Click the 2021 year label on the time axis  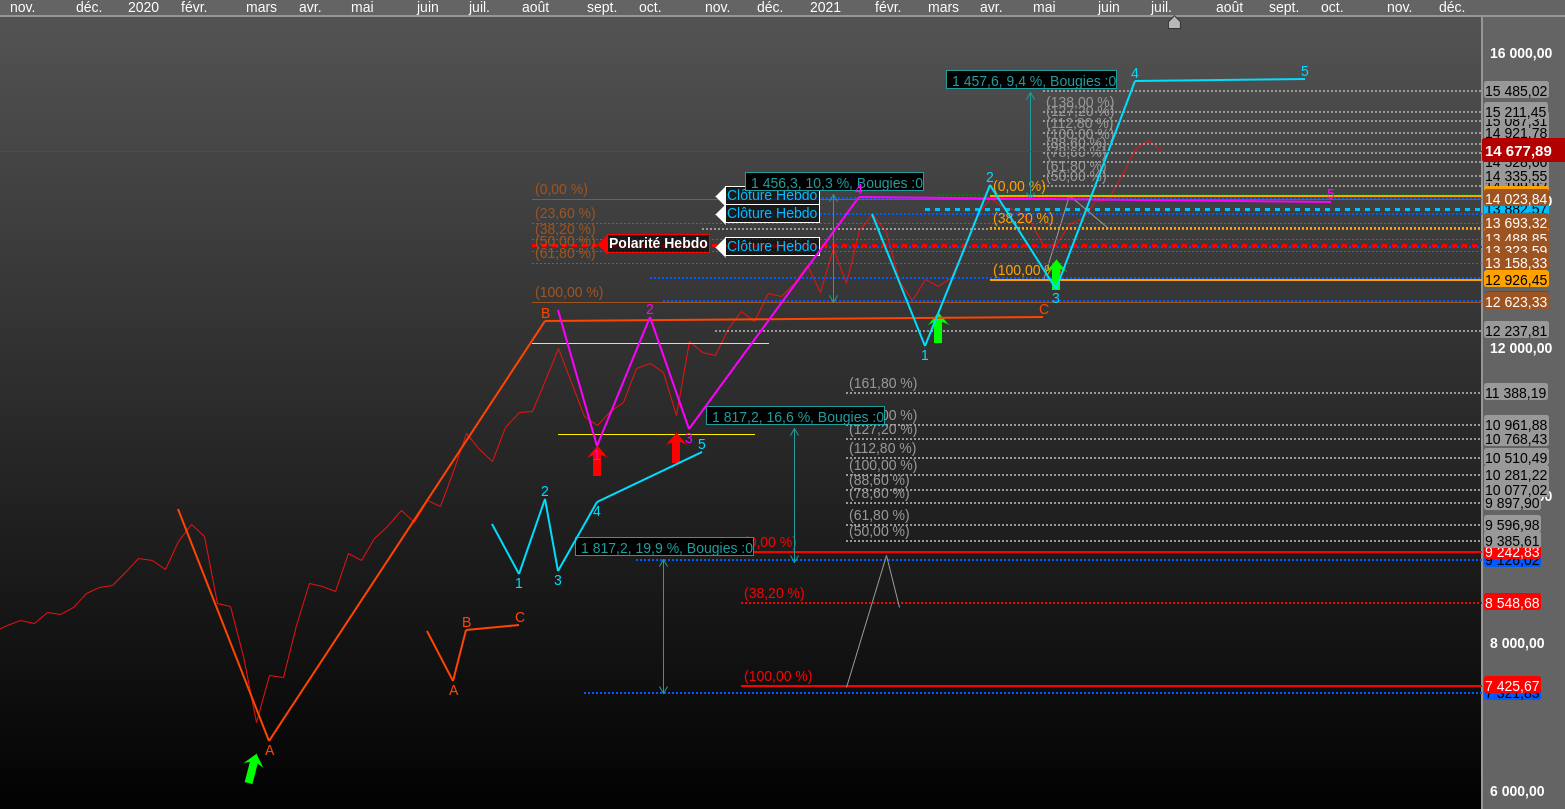[x=825, y=7]
